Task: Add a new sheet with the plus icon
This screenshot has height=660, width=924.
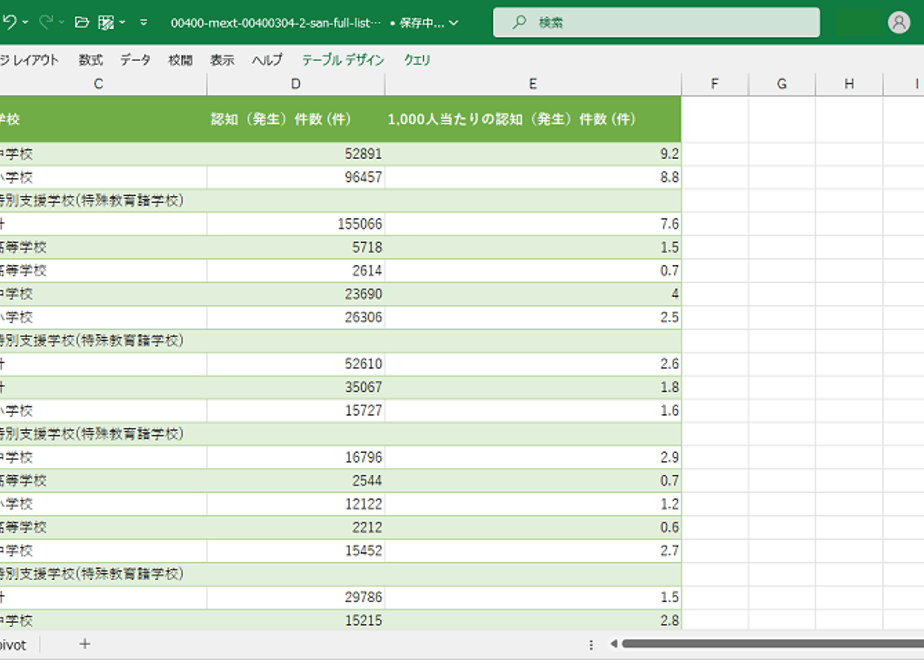Action: coord(85,644)
